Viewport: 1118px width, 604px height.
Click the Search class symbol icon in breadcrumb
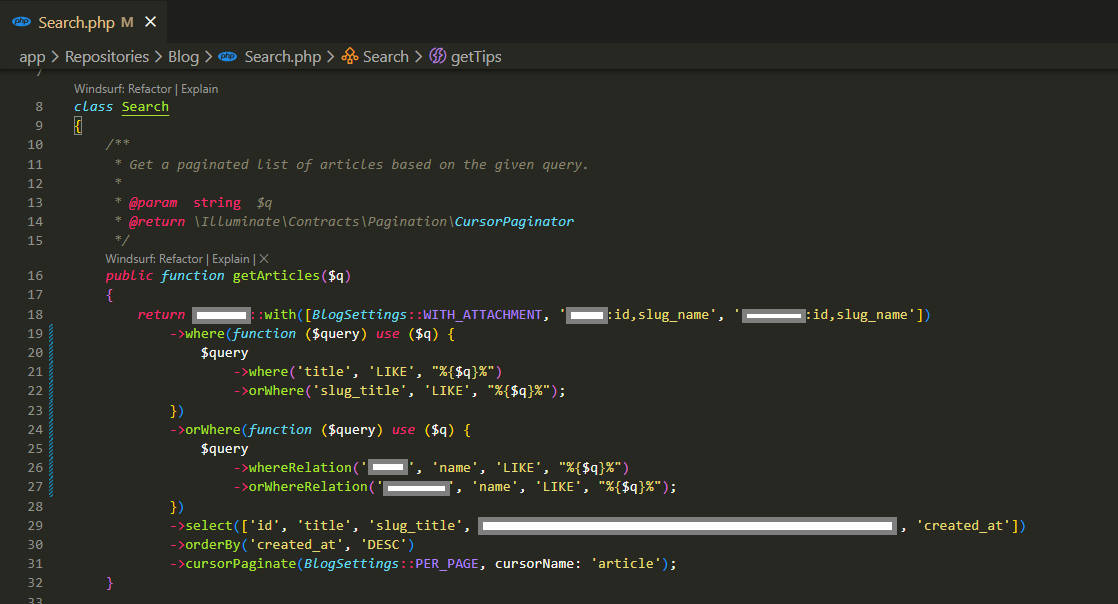(x=349, y=56)
